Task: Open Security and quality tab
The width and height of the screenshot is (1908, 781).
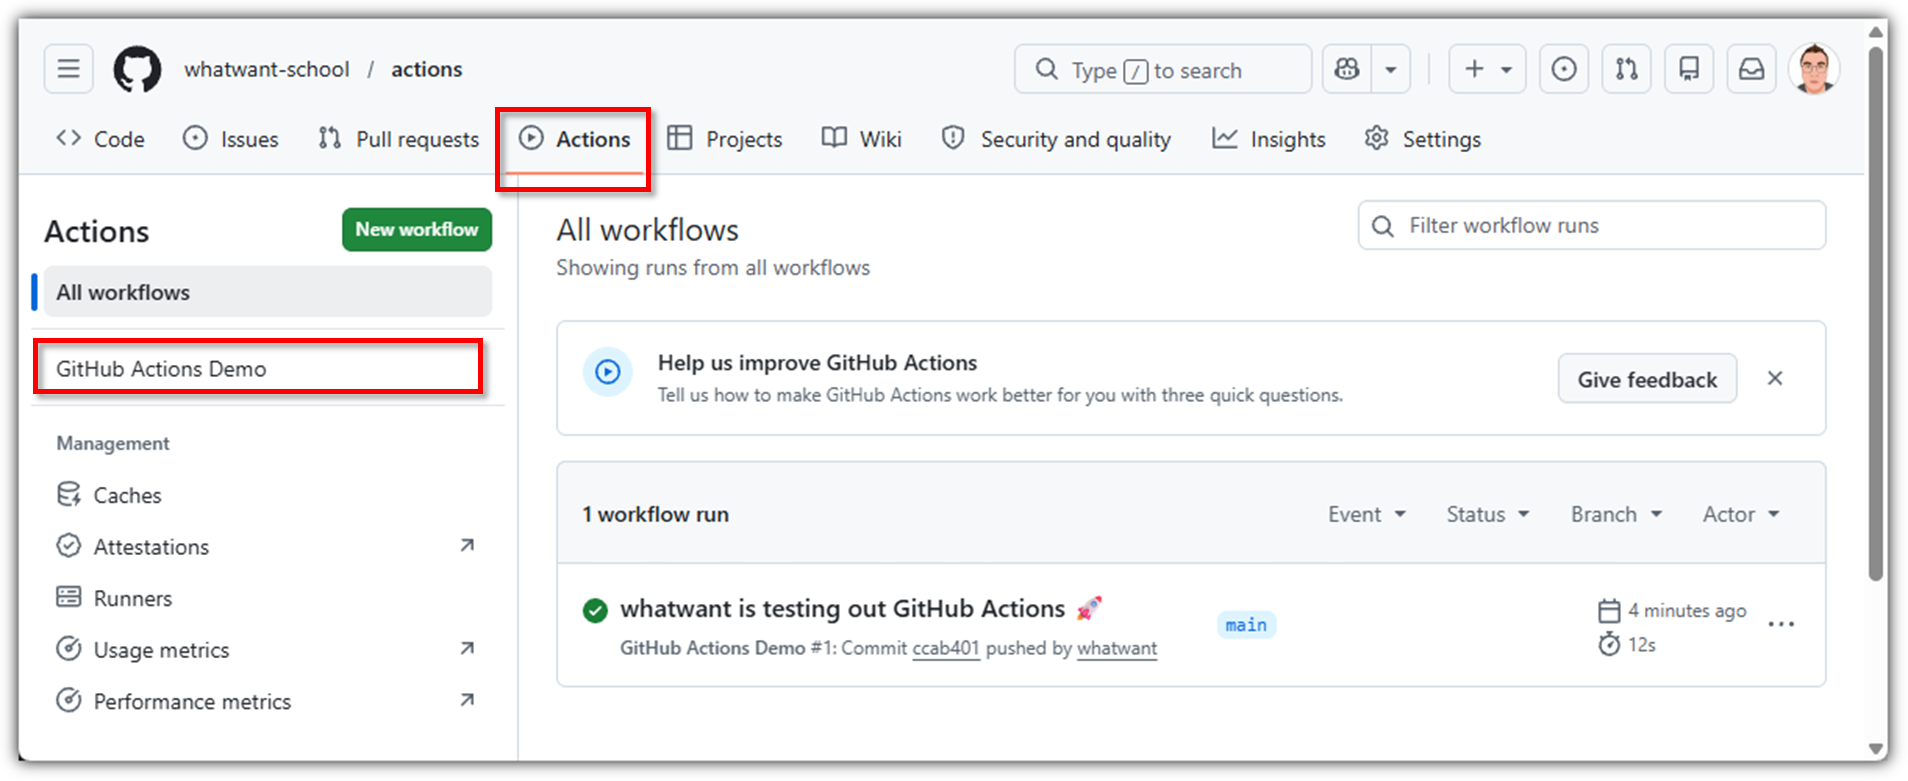Action: 1056,139
